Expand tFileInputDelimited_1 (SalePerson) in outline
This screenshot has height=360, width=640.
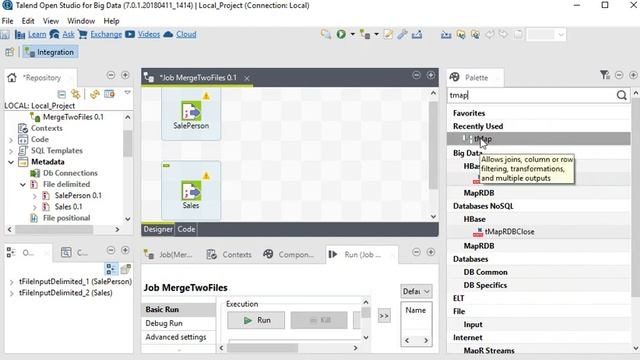pos(11,282)
